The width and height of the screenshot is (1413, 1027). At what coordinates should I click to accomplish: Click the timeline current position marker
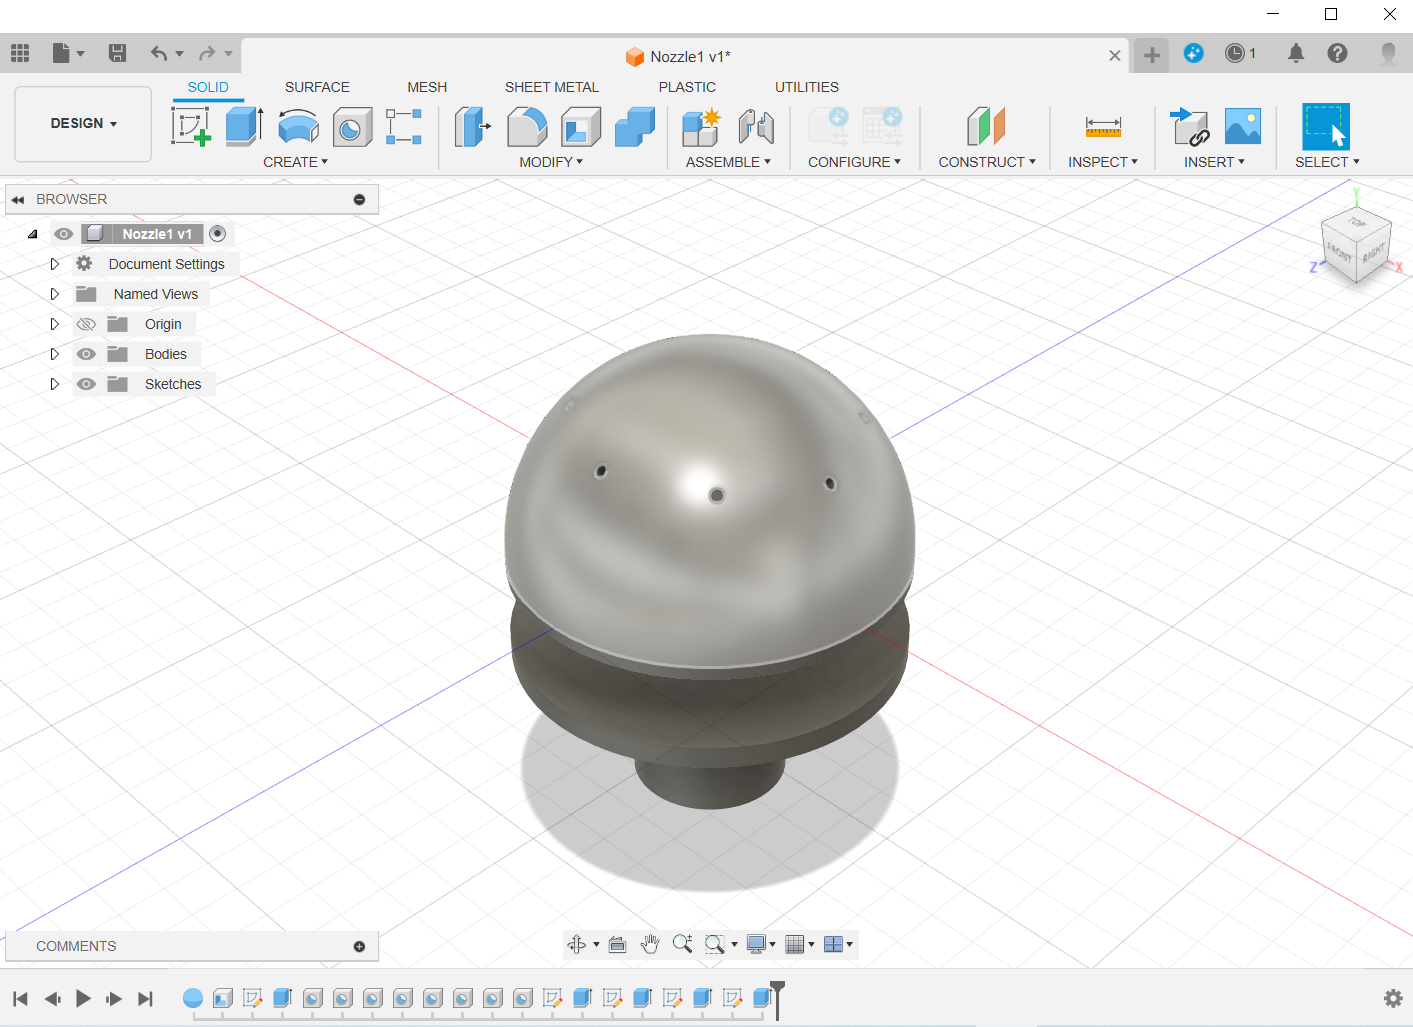(777, 999)
